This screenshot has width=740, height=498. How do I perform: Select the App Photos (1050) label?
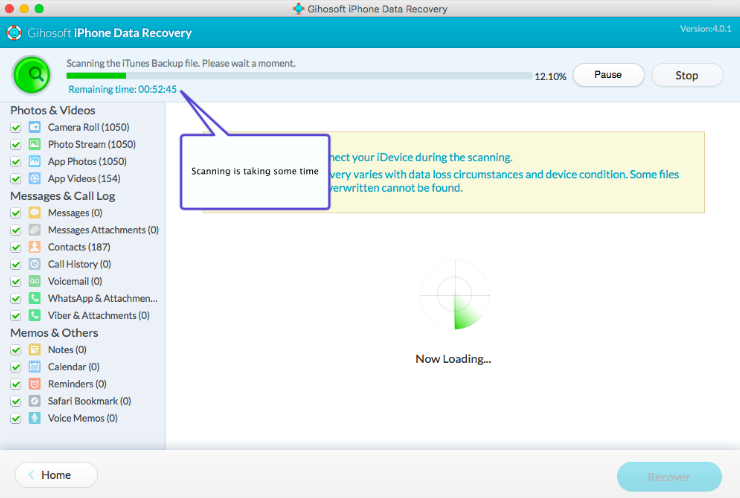pos(87,161)
